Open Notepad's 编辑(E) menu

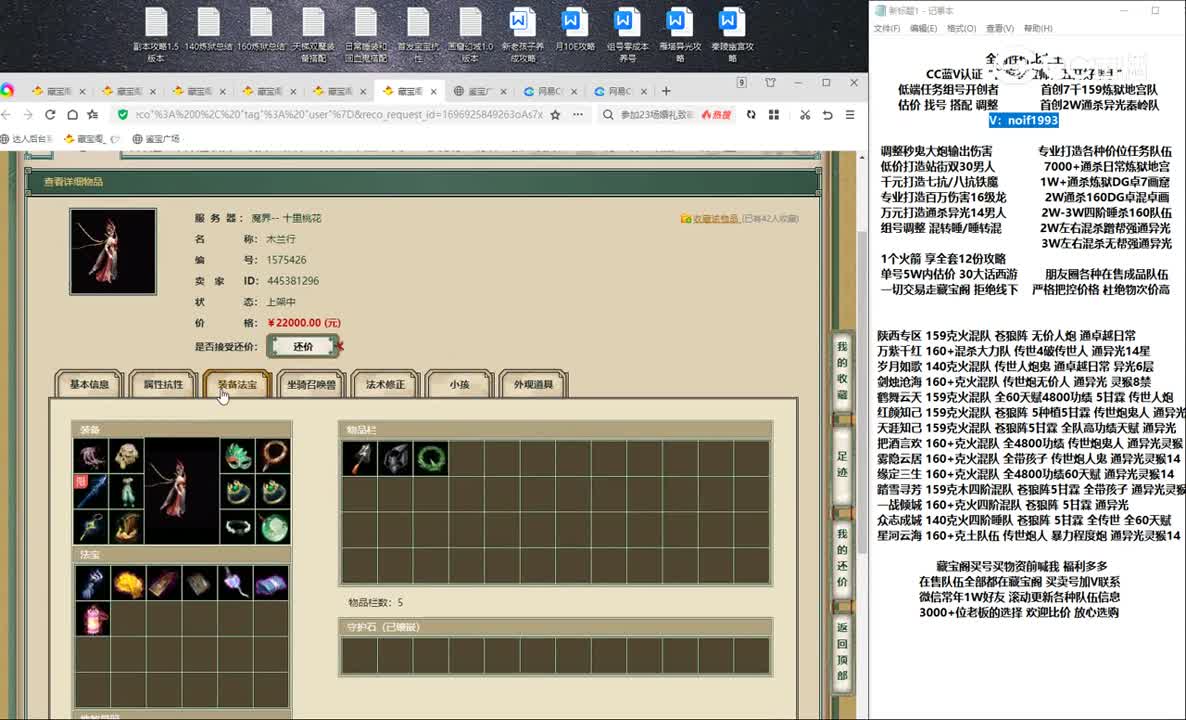click(x=924, y=28)
